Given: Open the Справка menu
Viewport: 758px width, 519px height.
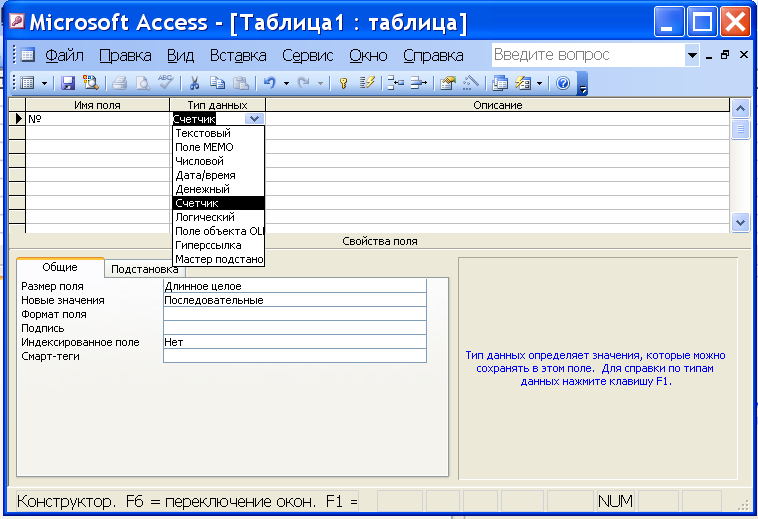Looking at the screenshot, I should pyautogui.click(x=433, y=56).
